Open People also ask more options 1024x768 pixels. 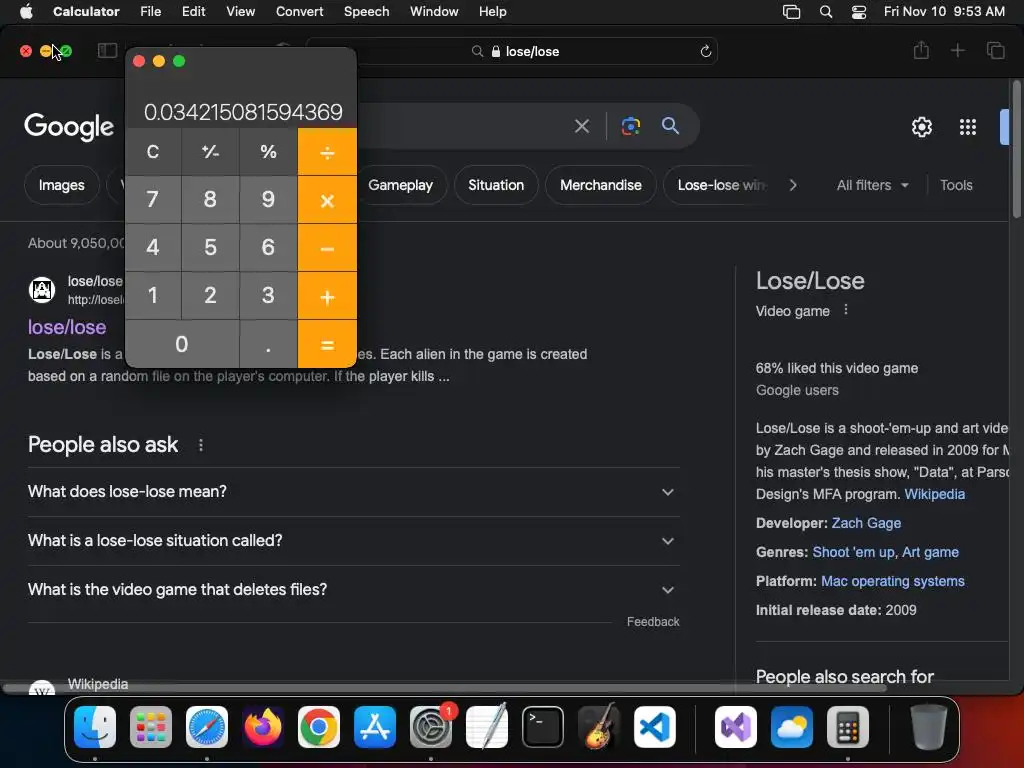point(200,445)
